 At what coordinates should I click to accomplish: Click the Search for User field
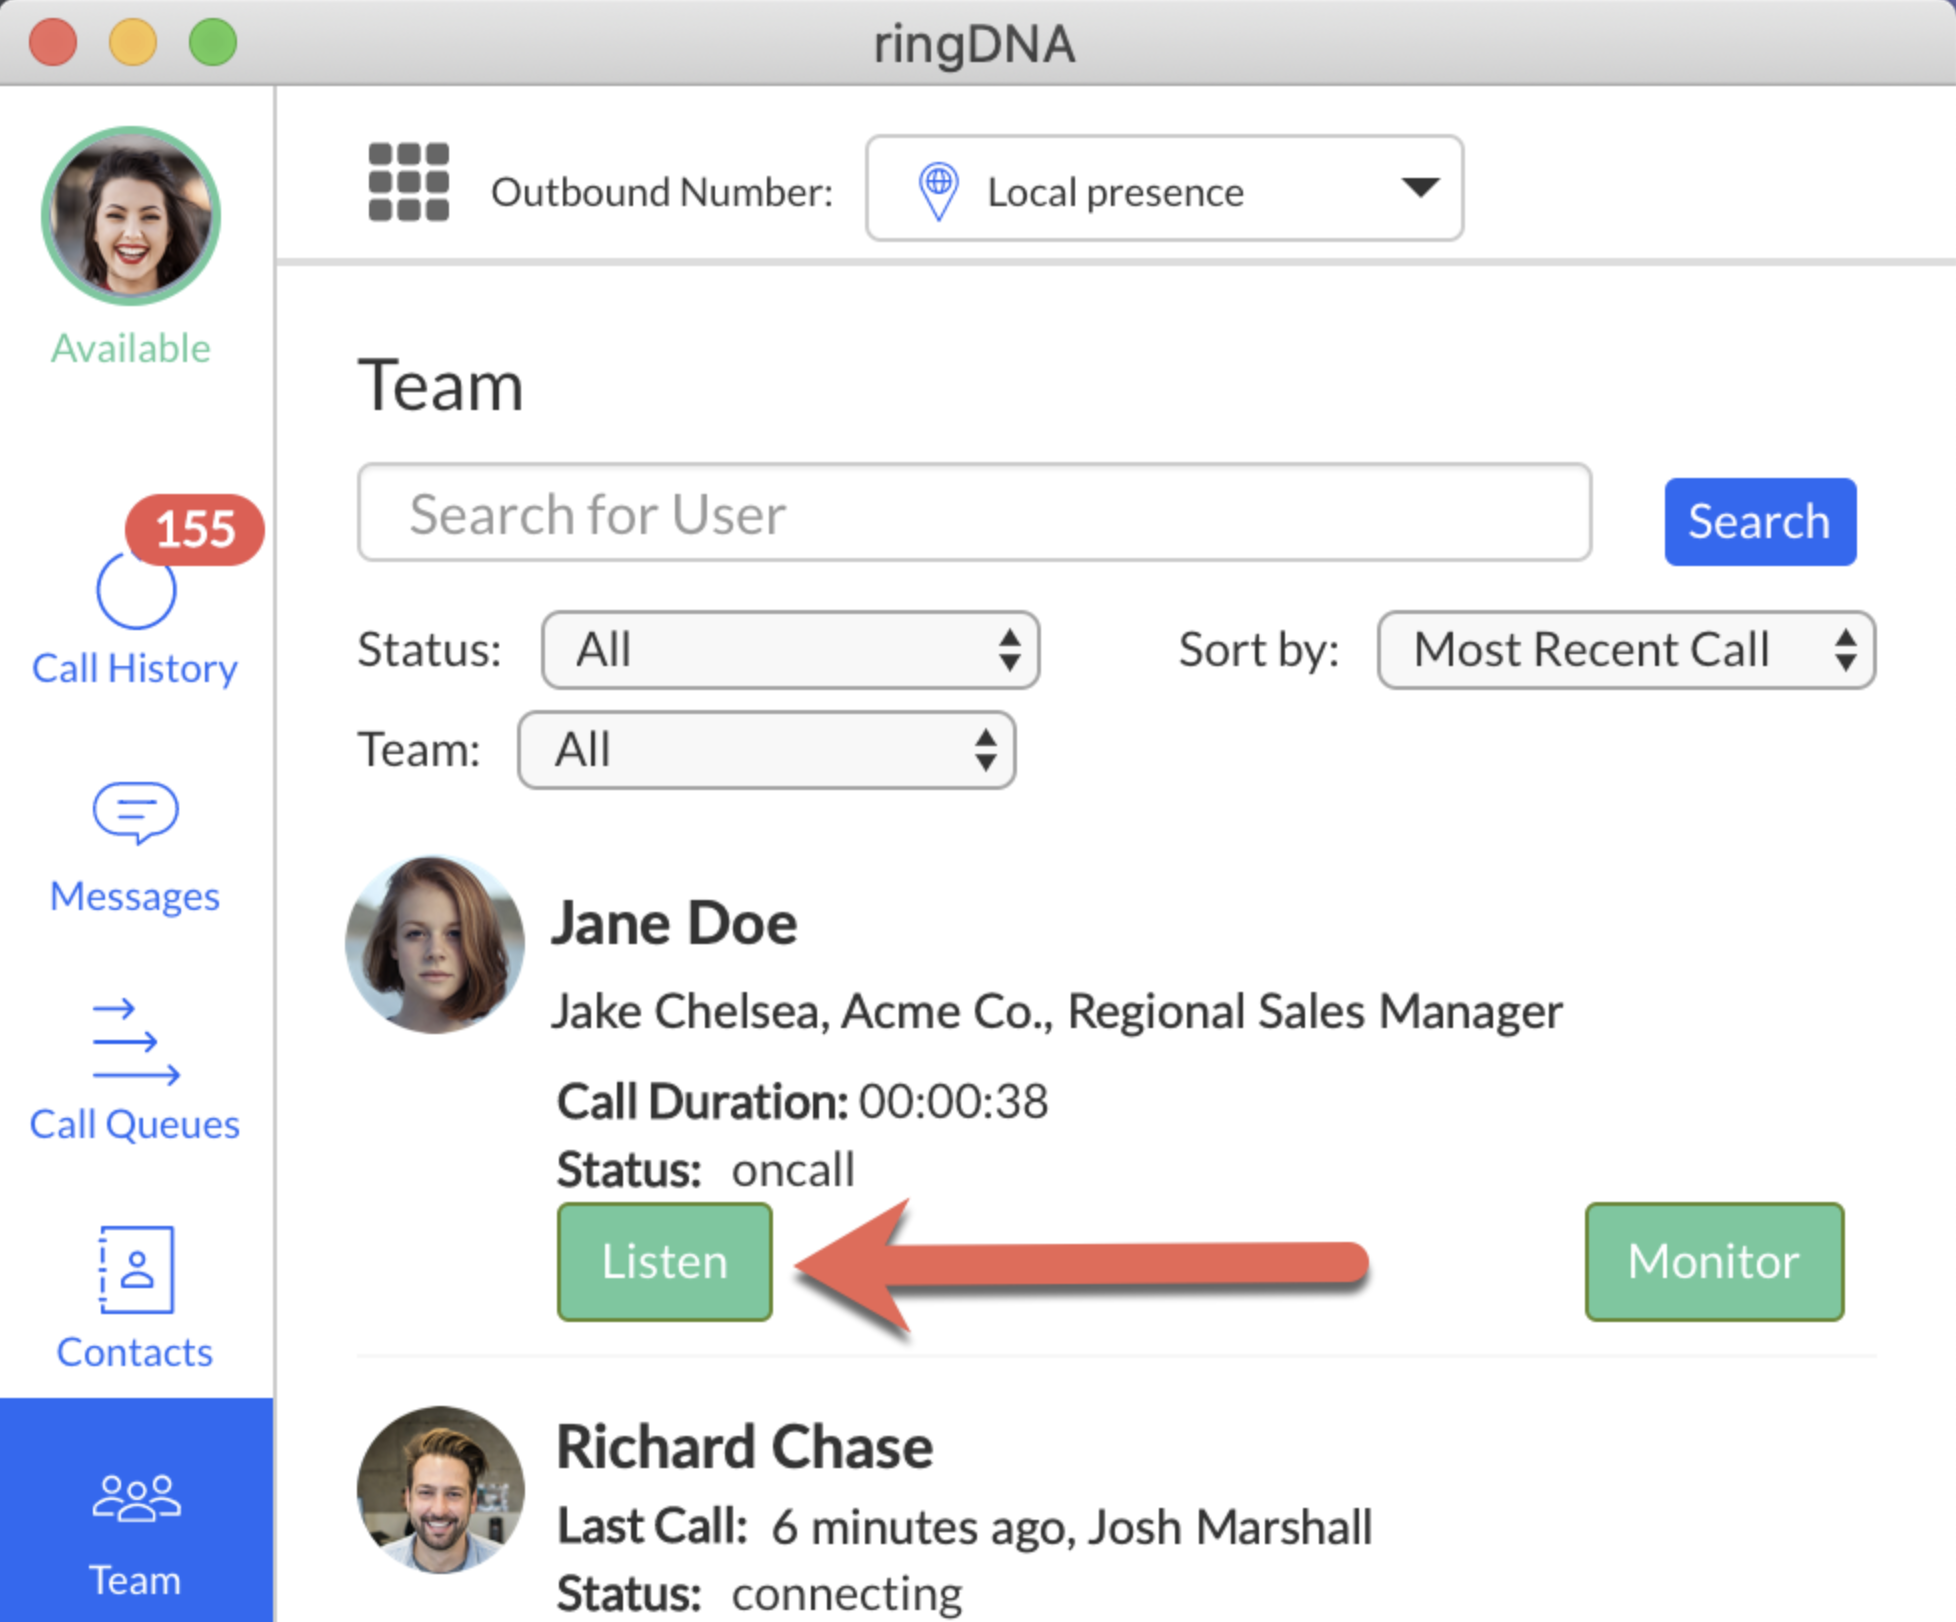pos(974,513)
